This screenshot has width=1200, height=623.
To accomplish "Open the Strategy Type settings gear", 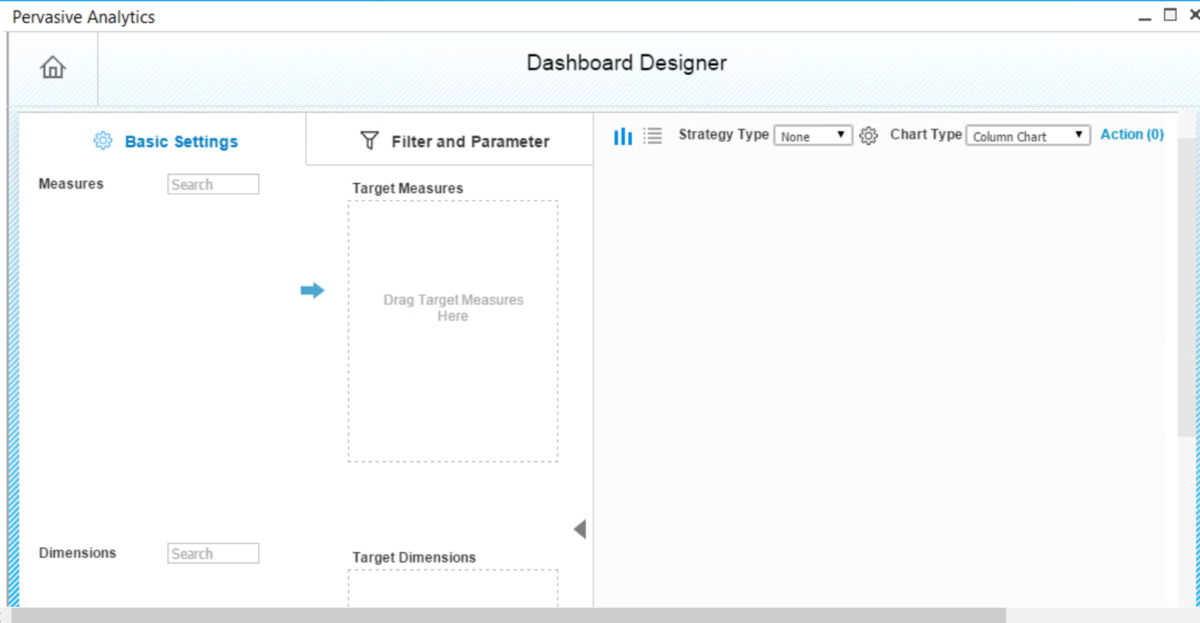I will click(867, 135).
